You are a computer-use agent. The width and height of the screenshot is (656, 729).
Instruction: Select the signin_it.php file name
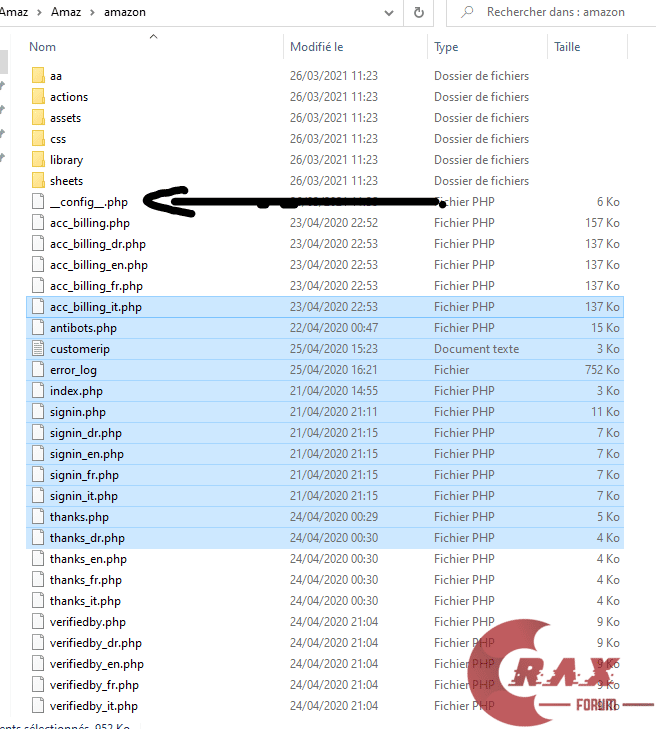point(84,496)
